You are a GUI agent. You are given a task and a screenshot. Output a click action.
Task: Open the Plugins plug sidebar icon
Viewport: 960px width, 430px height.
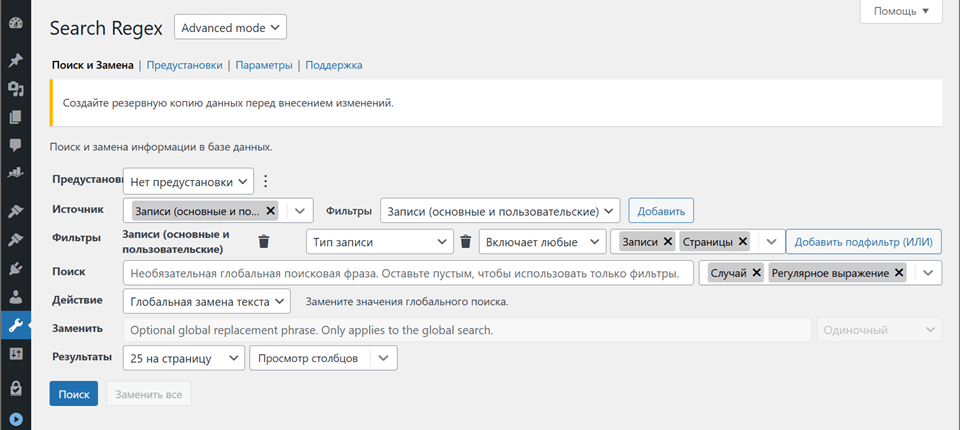pos(16,269)
